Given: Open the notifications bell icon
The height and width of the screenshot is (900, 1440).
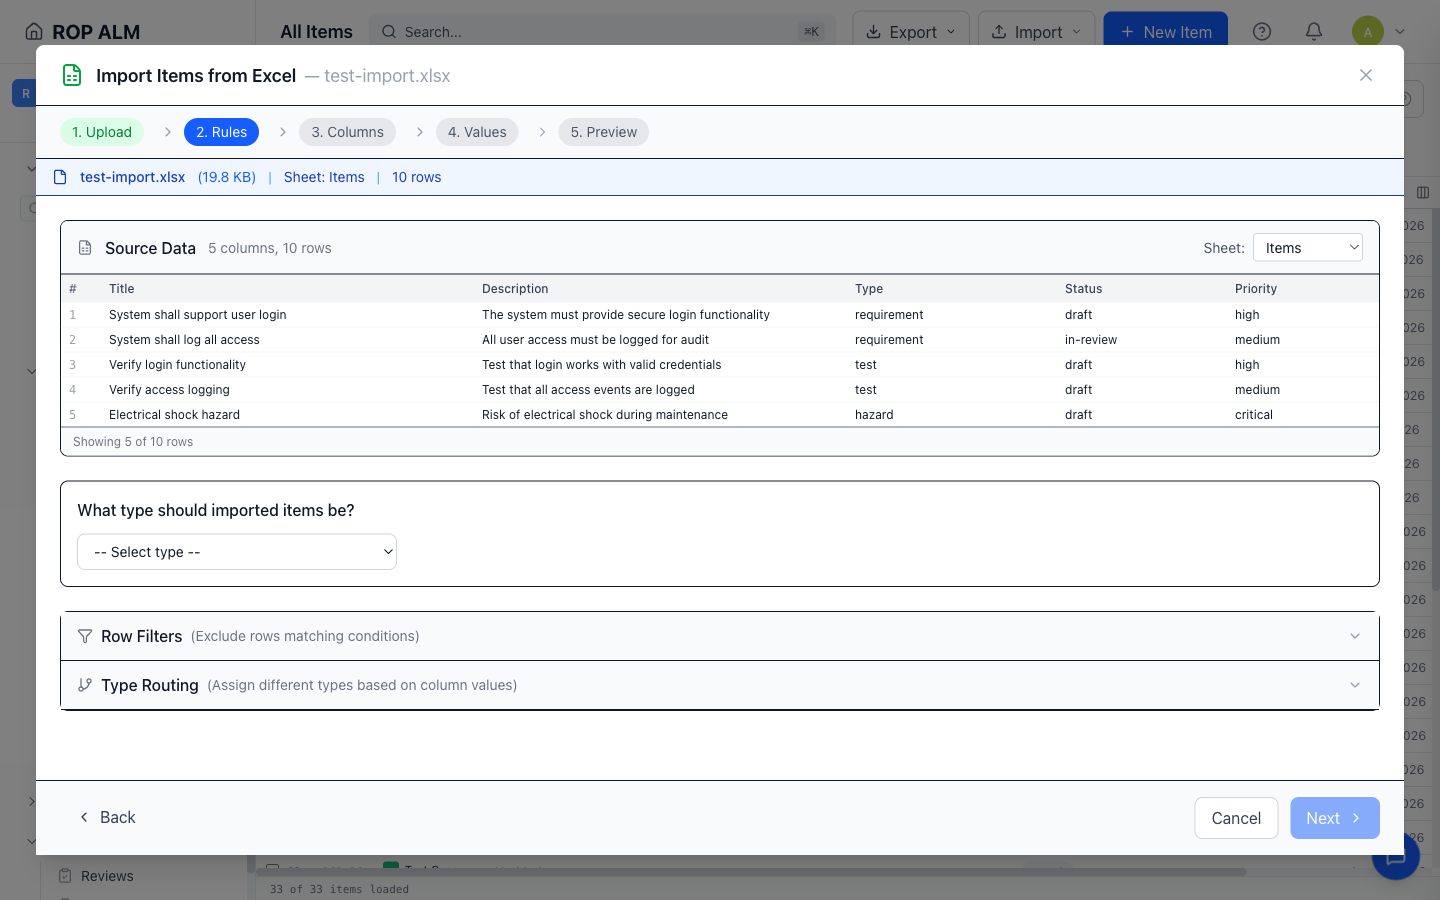Looking at the screenshot, I should click(x=1314, y=31).
